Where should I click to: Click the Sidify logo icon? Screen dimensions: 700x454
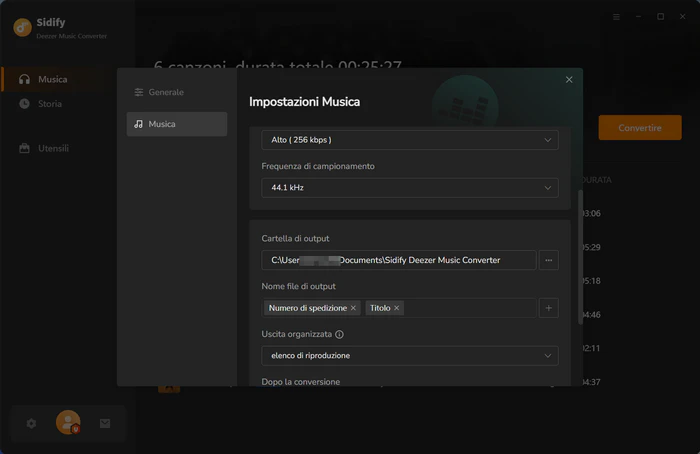22,27
